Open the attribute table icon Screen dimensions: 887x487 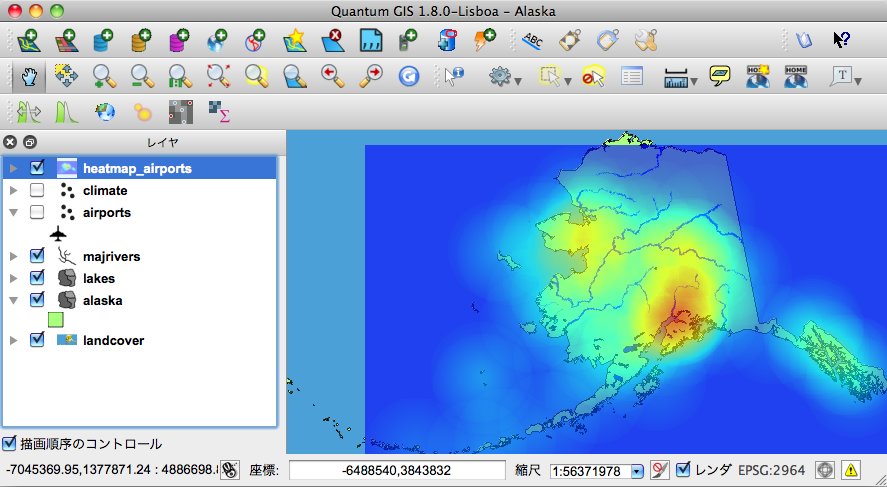pos(631,75)
